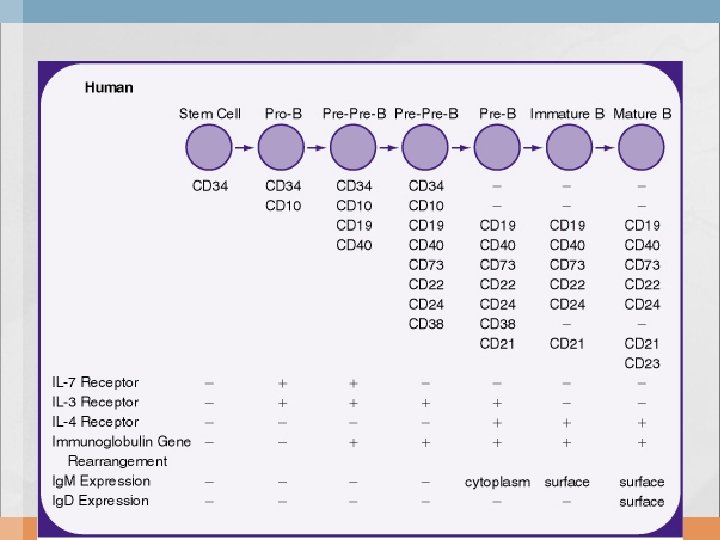Click CD19 under Pre-B
720x540 pixels.
[x=497, y=225]
